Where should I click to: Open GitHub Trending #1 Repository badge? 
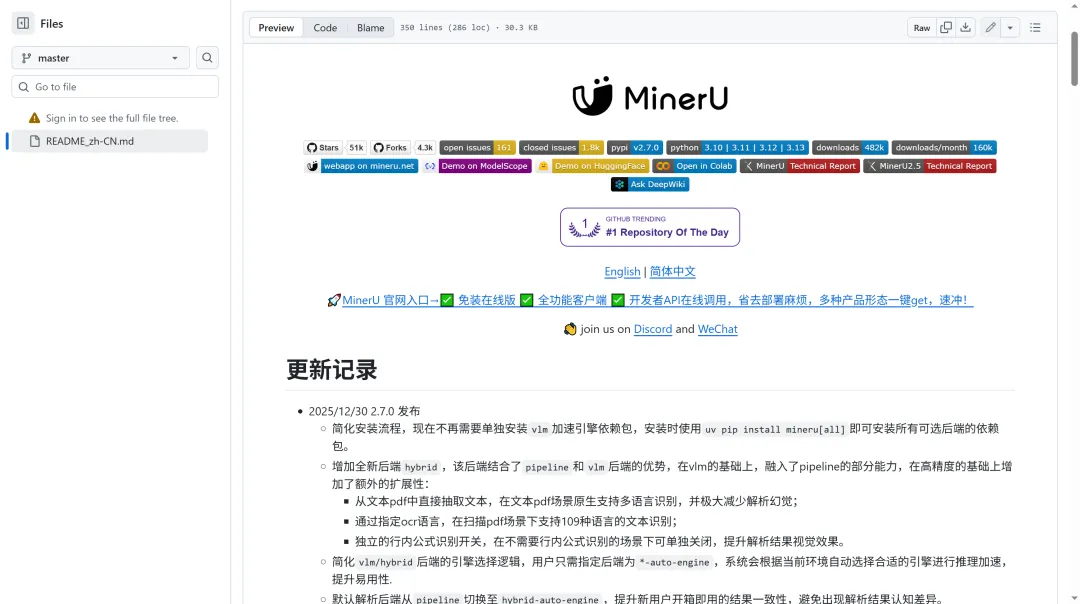pyautogui.click(x=650, y=227)
